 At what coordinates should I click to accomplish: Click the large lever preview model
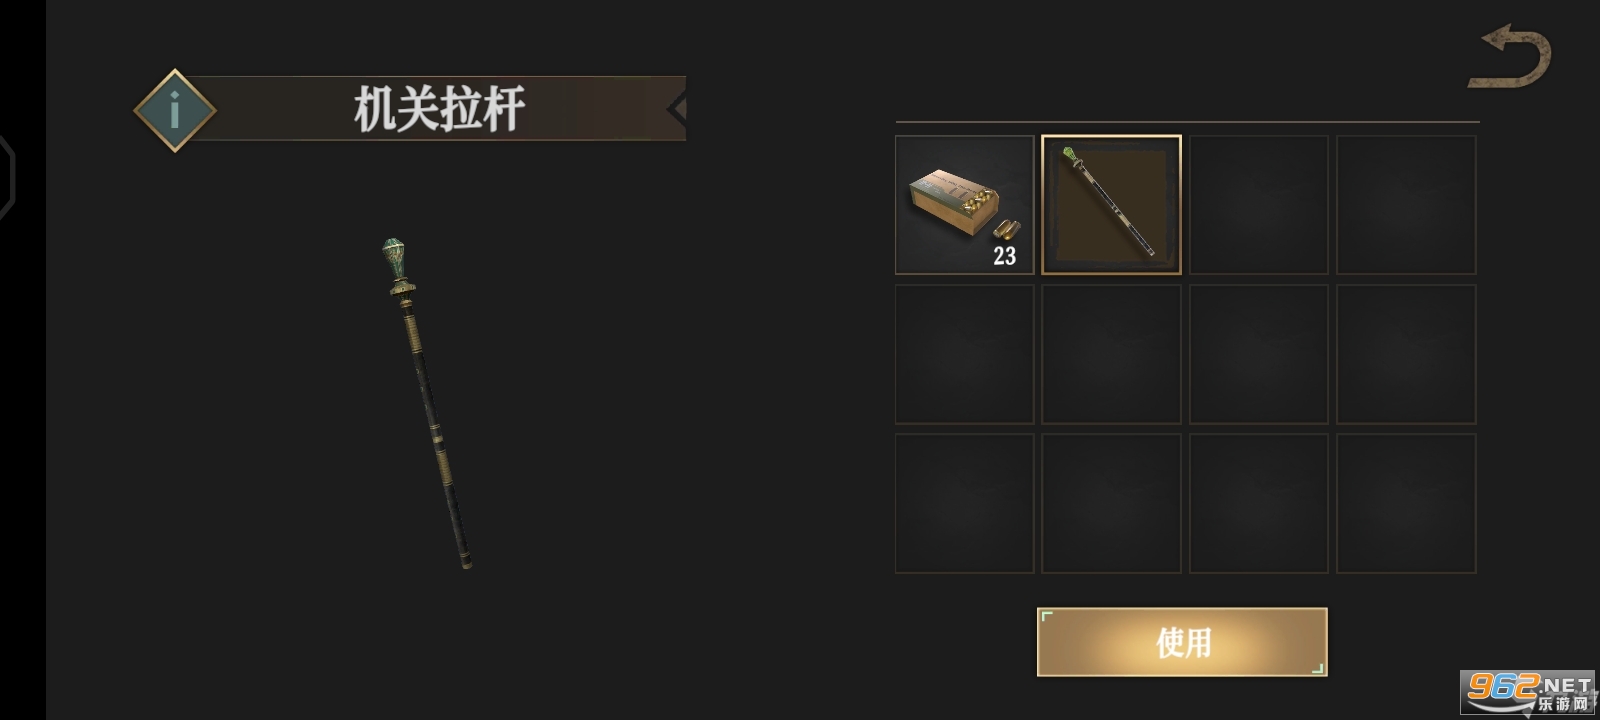(x=428, y=404)
